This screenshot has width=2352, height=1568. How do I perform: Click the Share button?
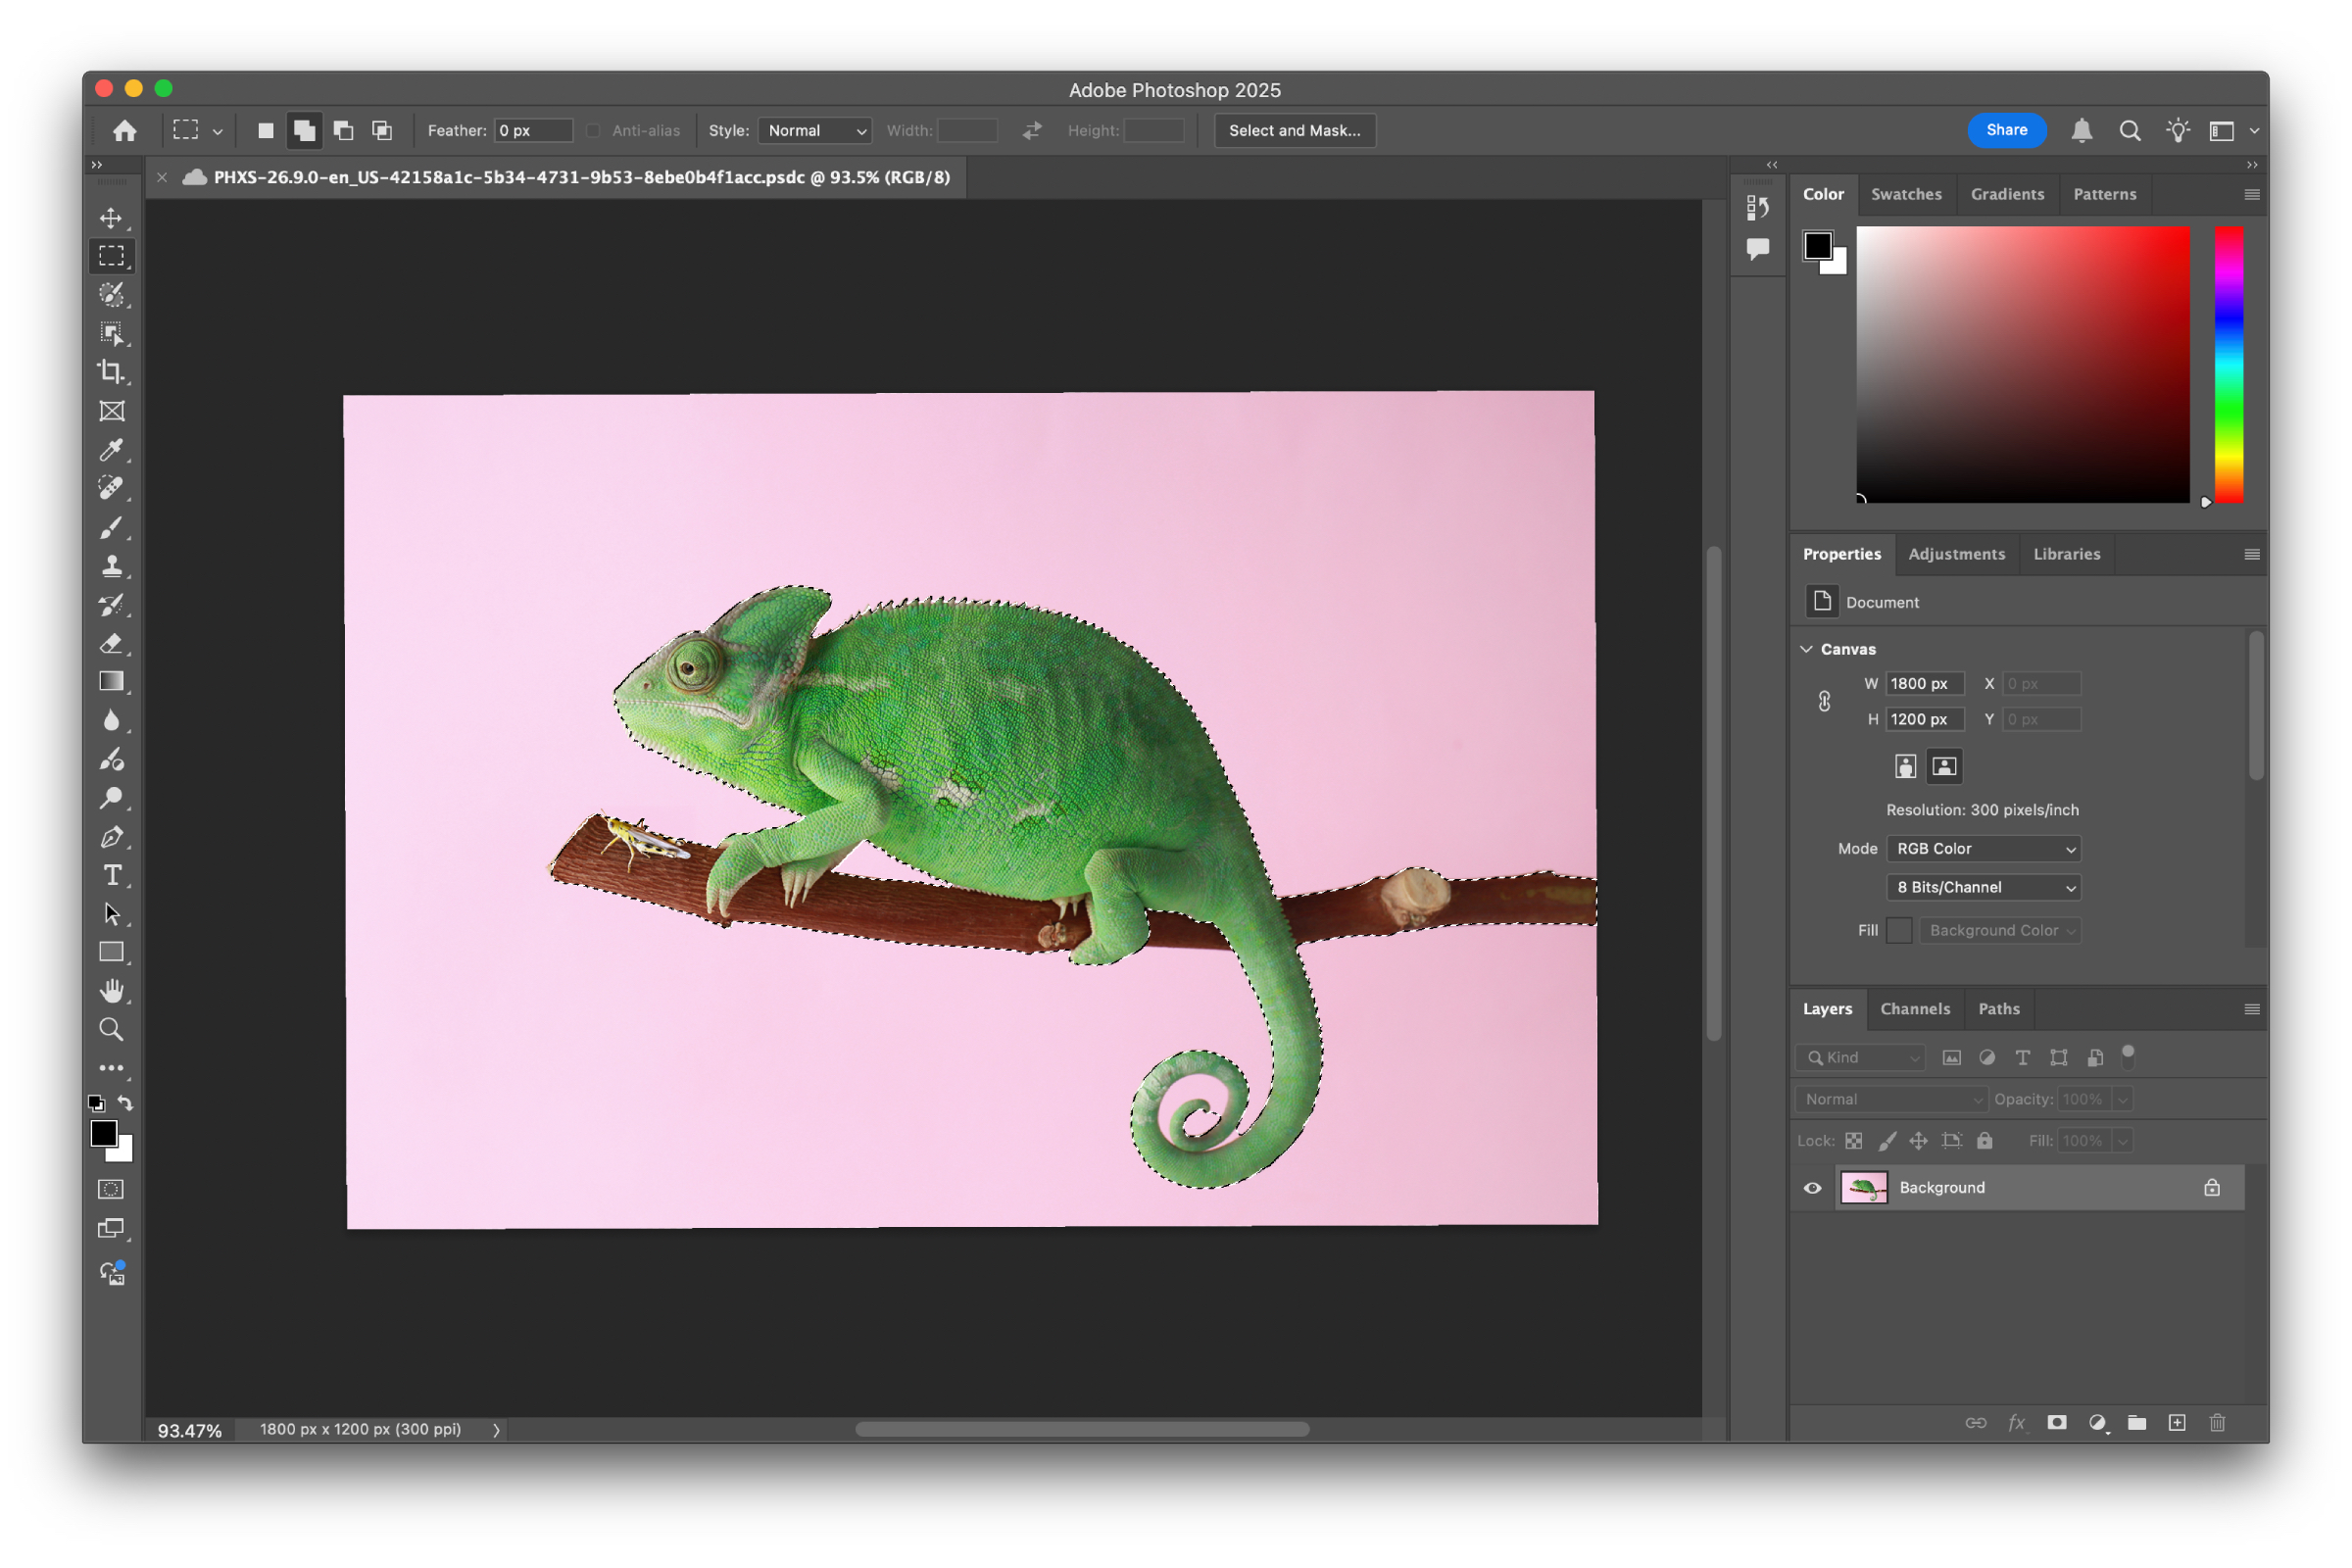click(x=2006, y=130)
